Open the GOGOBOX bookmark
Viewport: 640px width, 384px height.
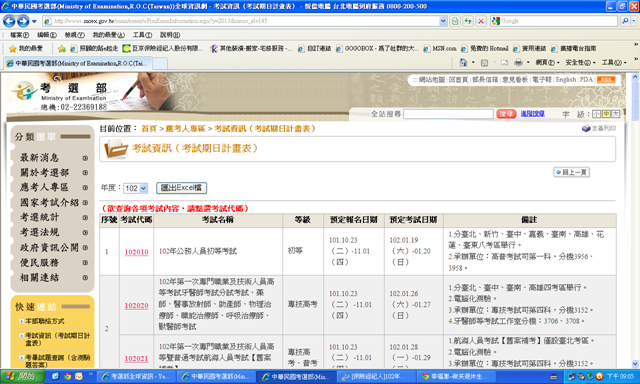pyautogui.click(x=378, y=49)
